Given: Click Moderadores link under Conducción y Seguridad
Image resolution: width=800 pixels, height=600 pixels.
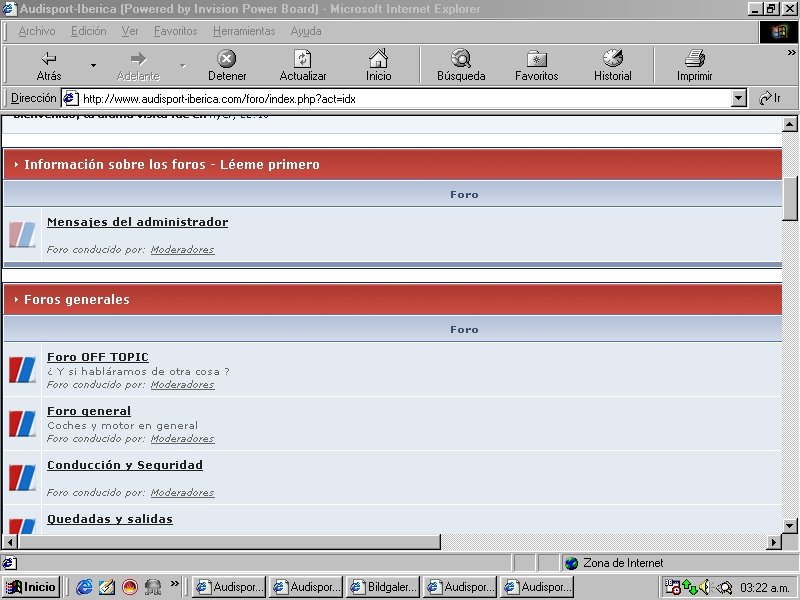Looking at the screenshot, I should click(x=182, y=493).
